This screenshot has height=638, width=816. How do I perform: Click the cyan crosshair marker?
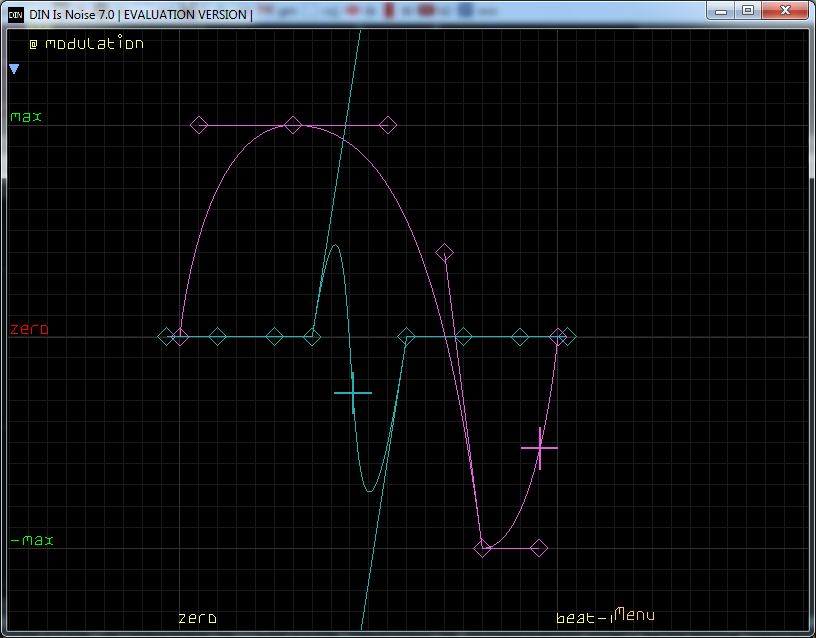coord(353,393)
